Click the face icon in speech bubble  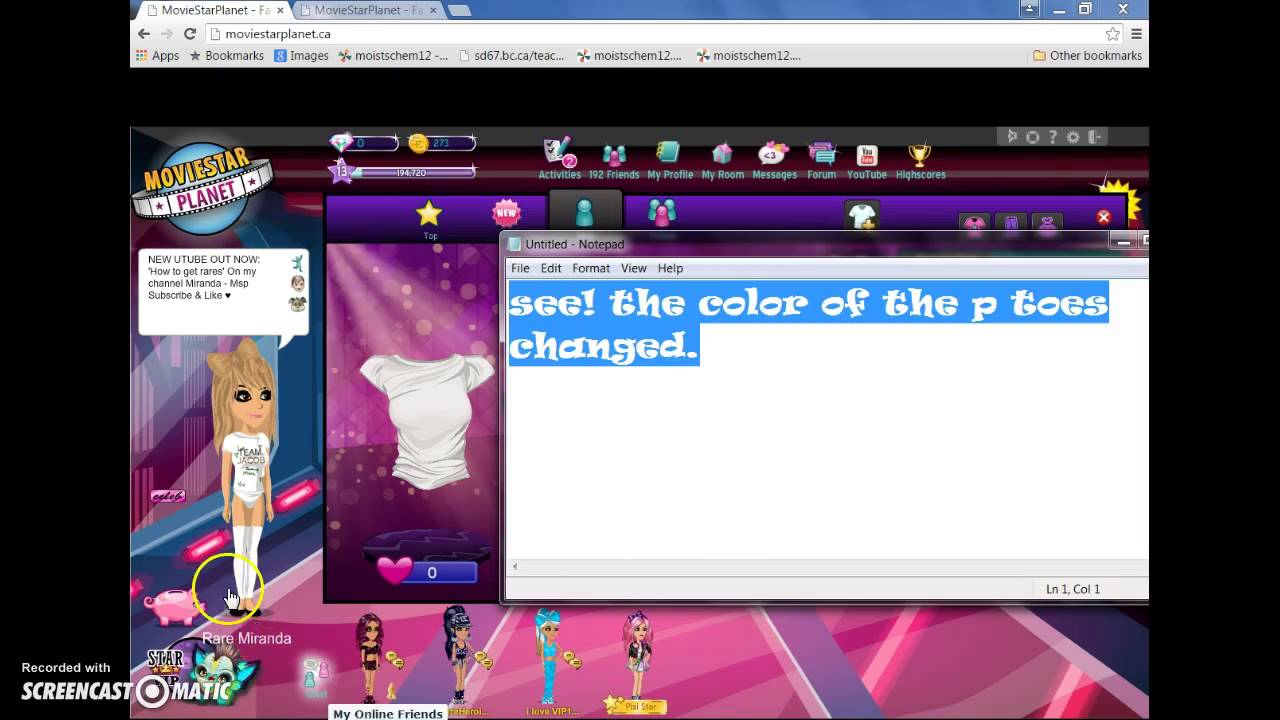[297, 284]
